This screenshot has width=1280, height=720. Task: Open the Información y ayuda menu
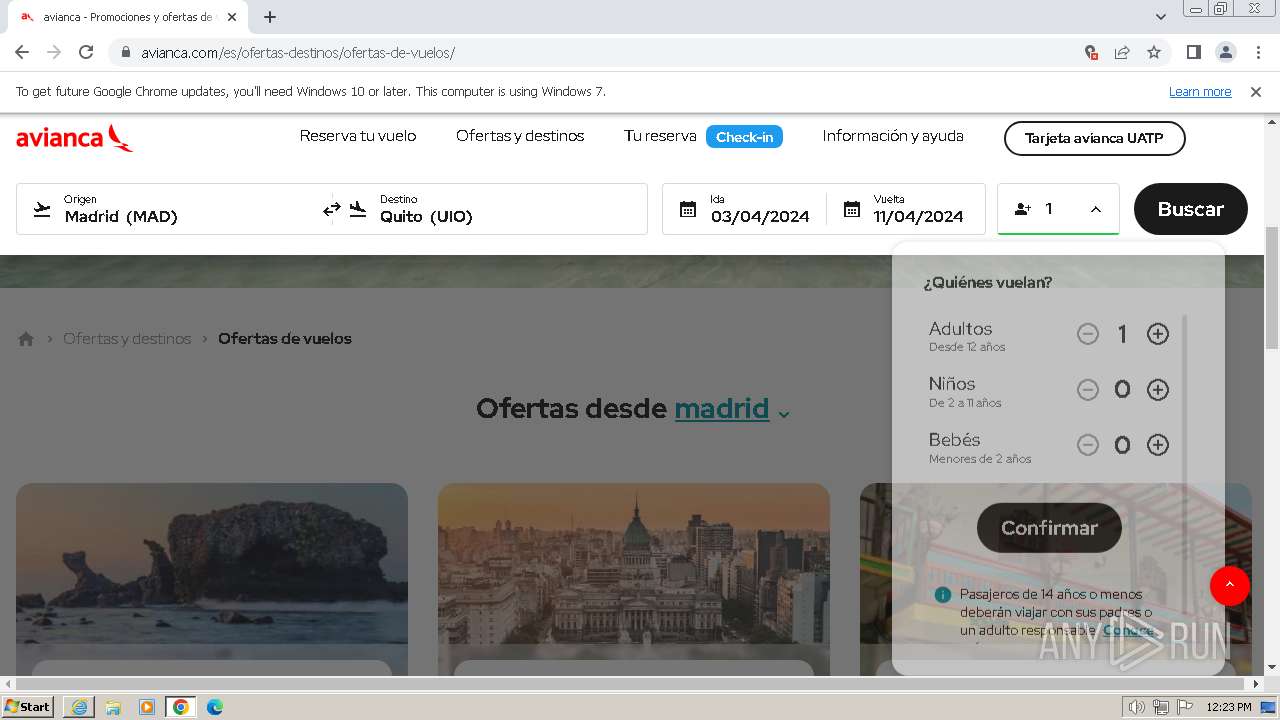pyautogui.click(x=893, y=136)
